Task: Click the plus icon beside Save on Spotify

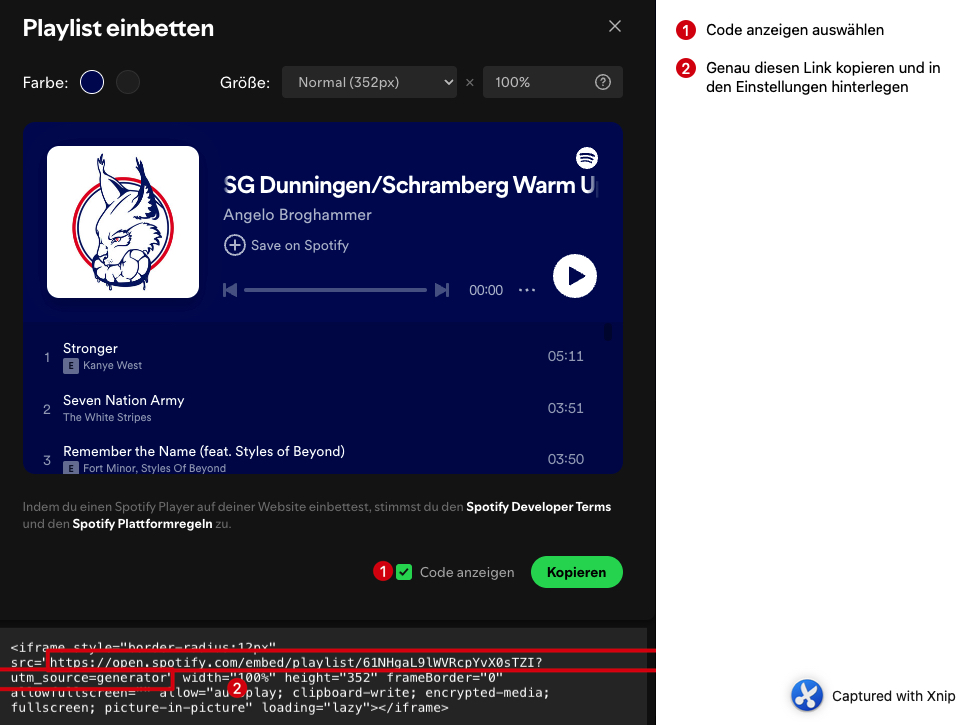Action: 234,244
